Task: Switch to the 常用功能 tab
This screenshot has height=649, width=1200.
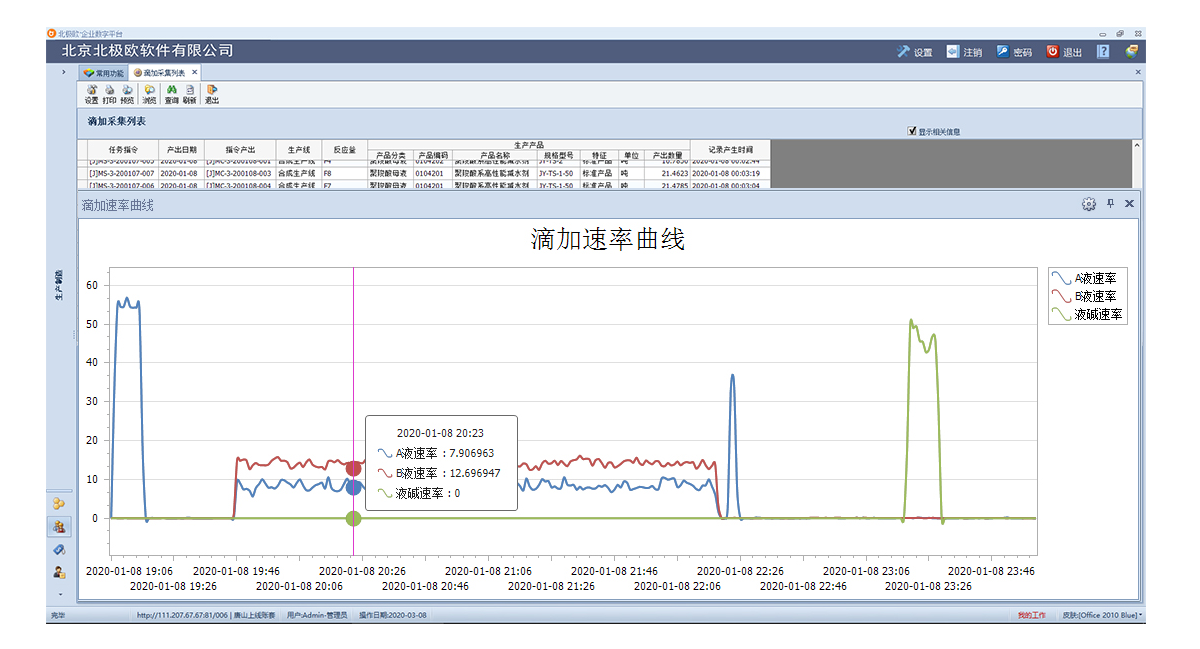Action: [x=104, y=73]
